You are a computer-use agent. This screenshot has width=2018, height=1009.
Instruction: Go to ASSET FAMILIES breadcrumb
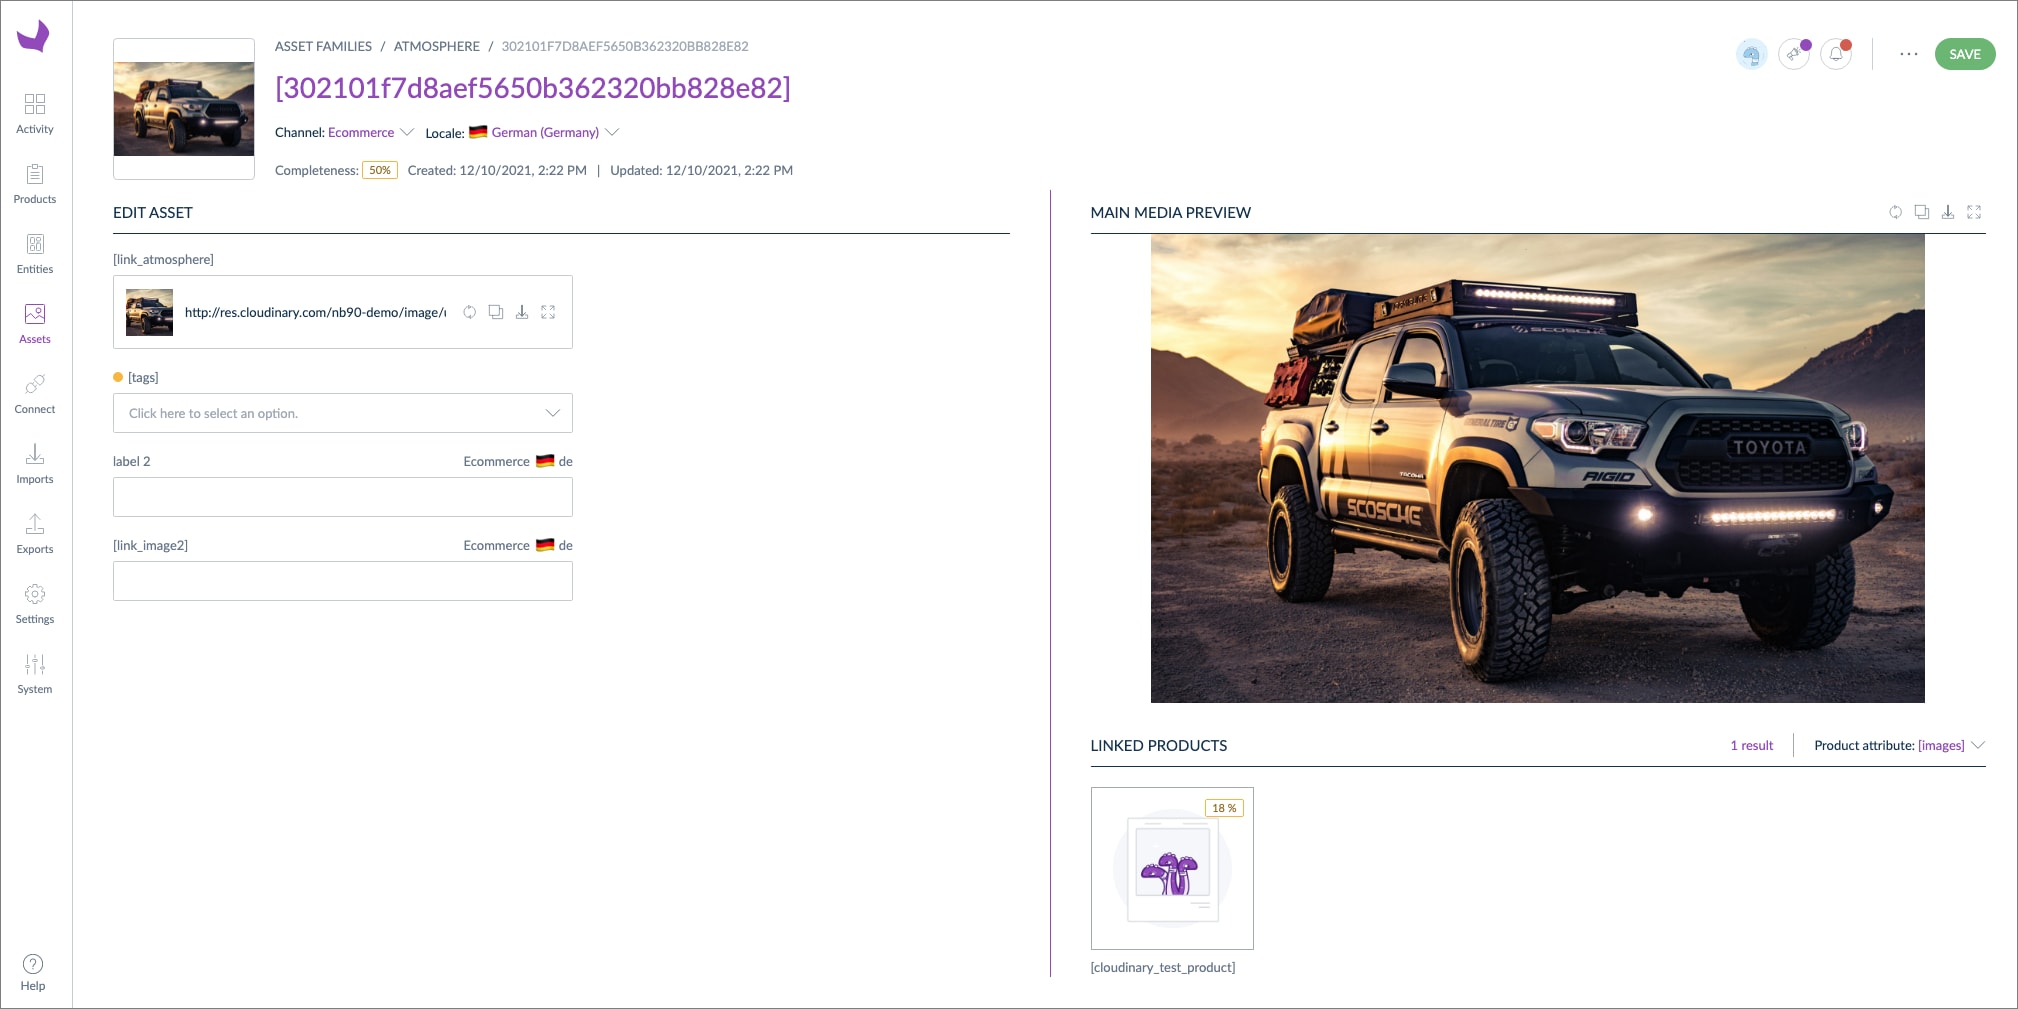323,46
